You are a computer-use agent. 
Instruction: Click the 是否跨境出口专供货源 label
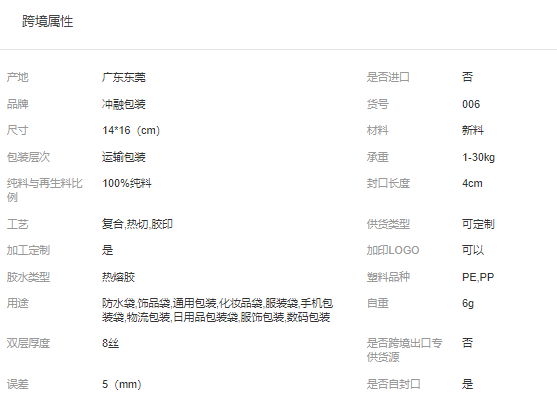(404, 350)
